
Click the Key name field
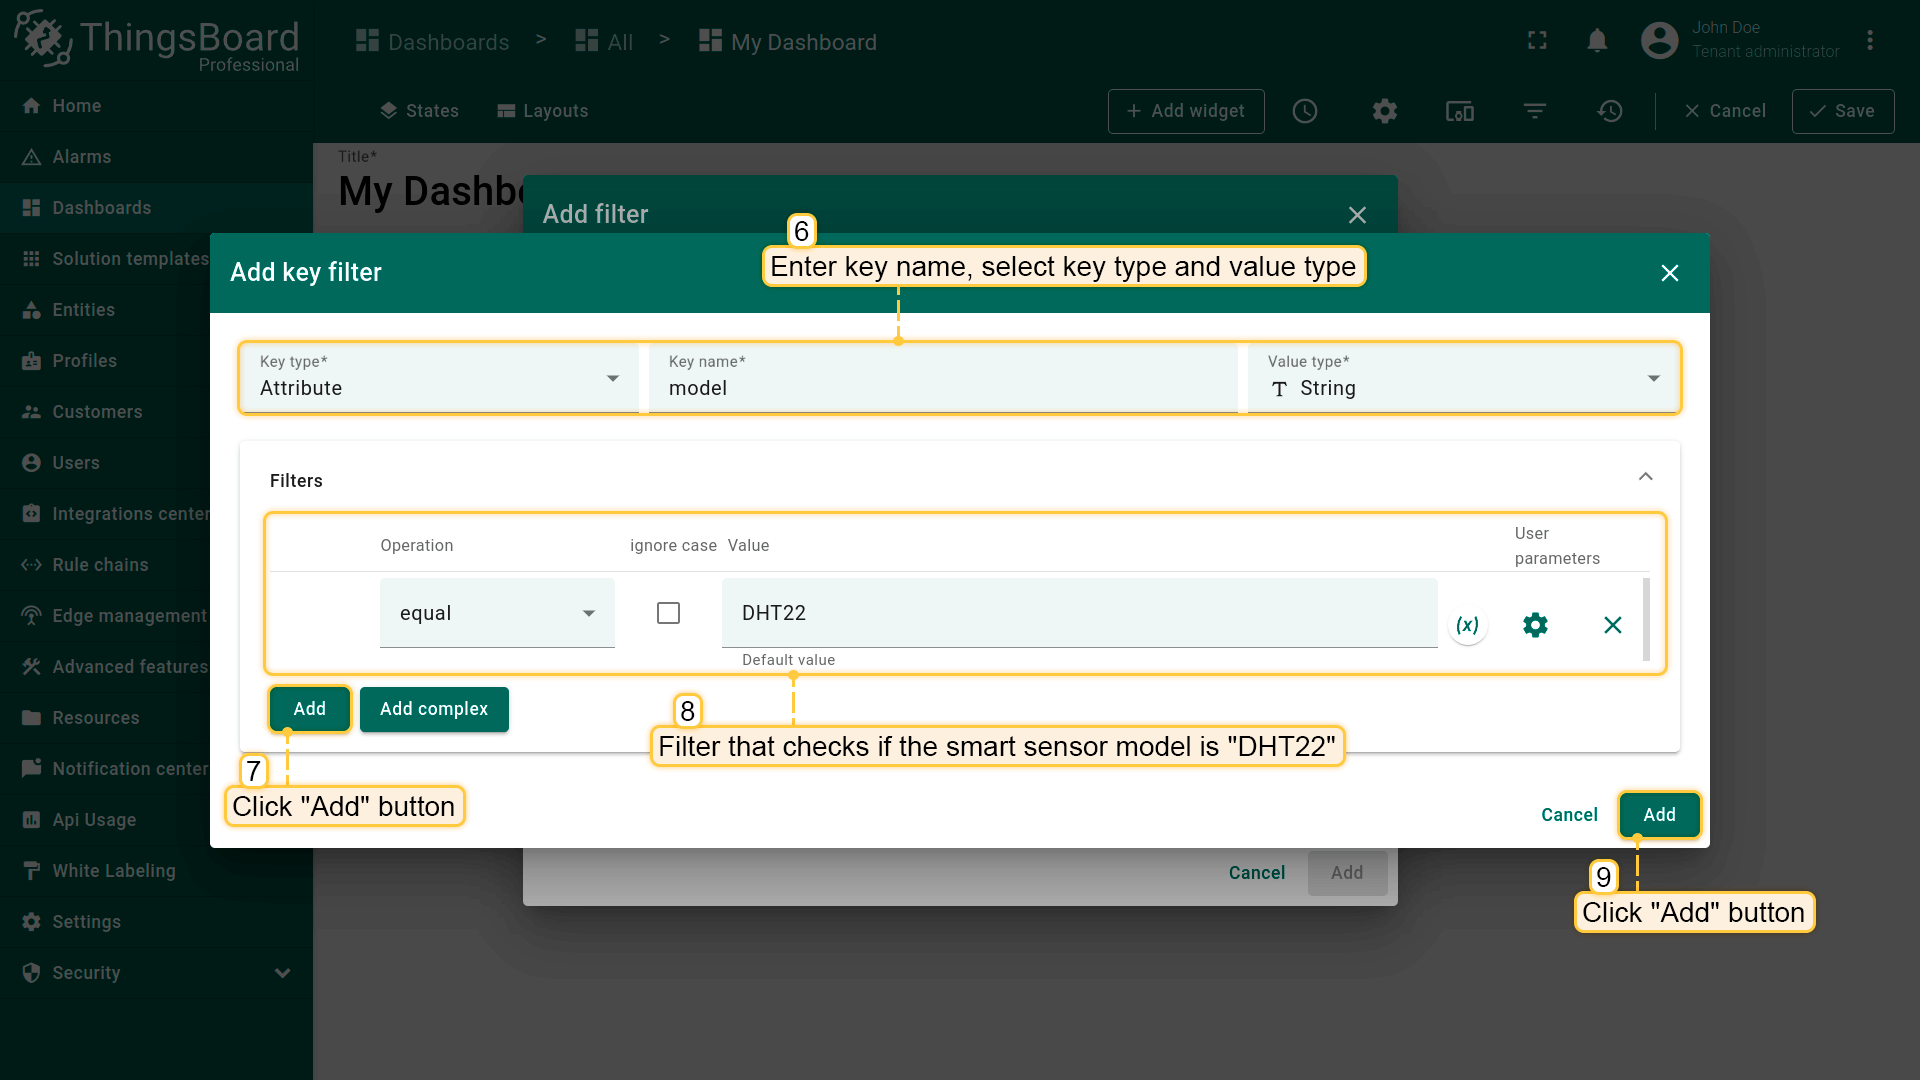coord(942,388)
